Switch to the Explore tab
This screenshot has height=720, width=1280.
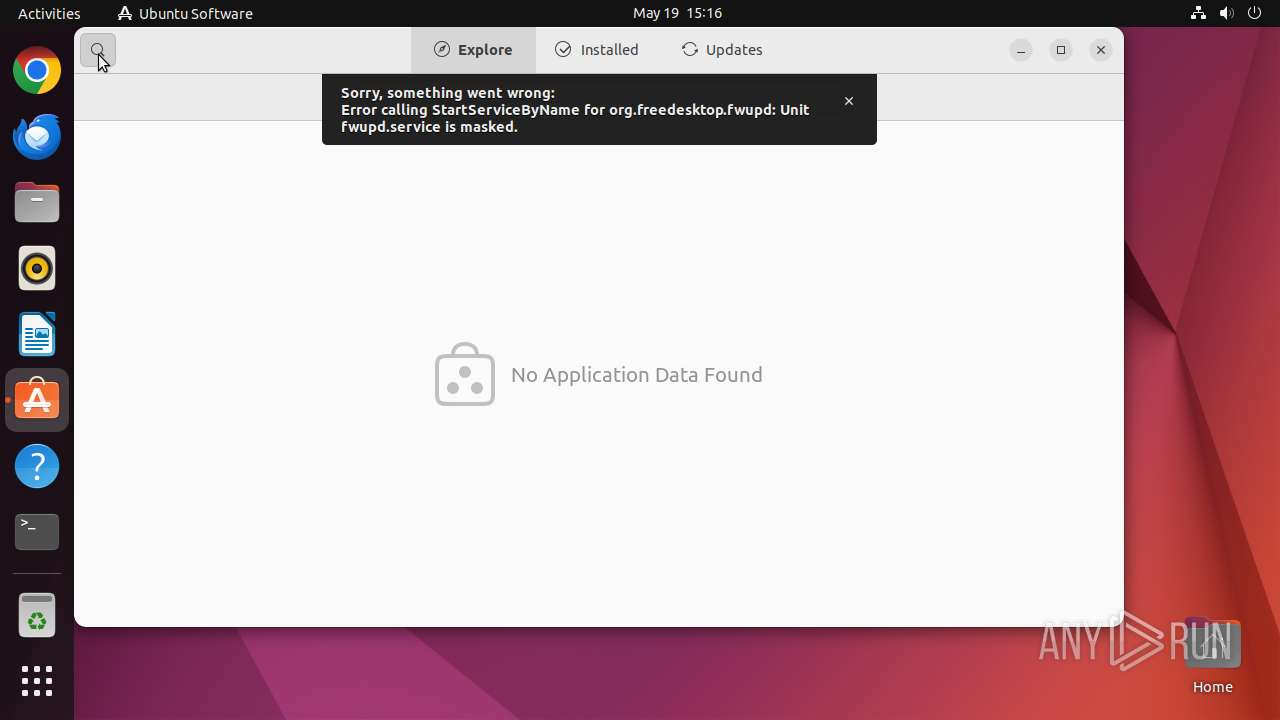[473, 50]
